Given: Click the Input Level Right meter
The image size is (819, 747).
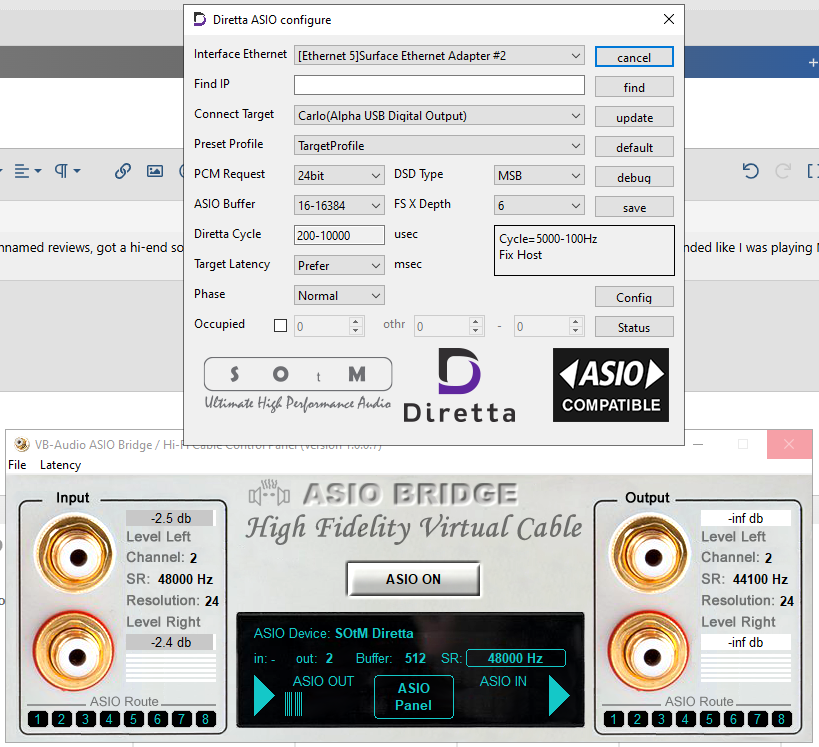Looking at the screenshot, I should [170, 642].
